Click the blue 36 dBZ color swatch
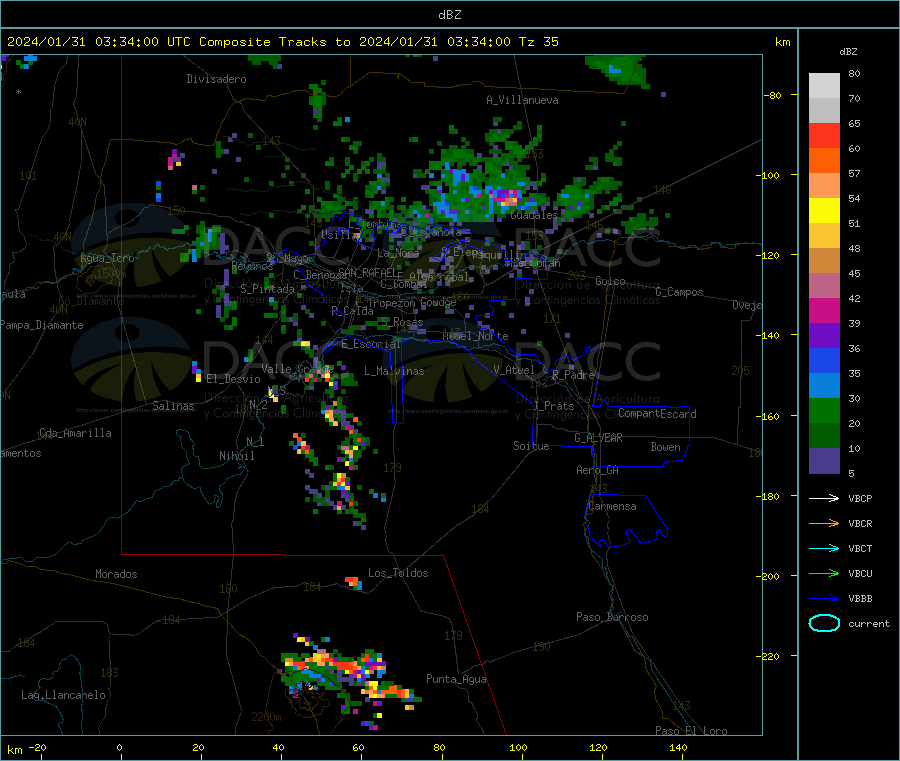This screenshot has height=761, width=900. click(824, 360)
